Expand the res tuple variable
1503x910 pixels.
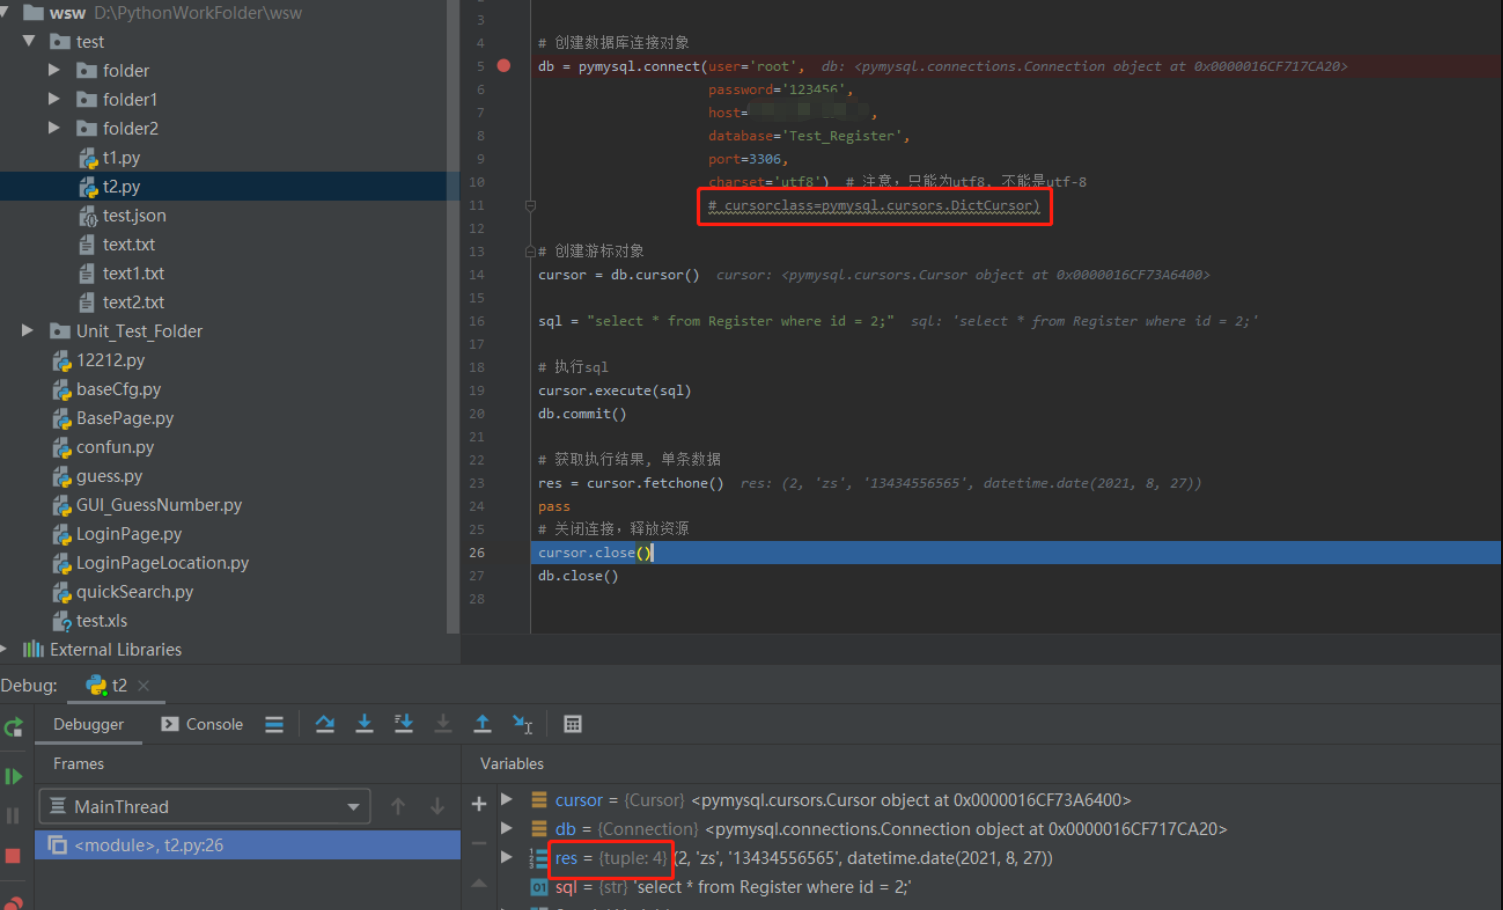[507, 857]
